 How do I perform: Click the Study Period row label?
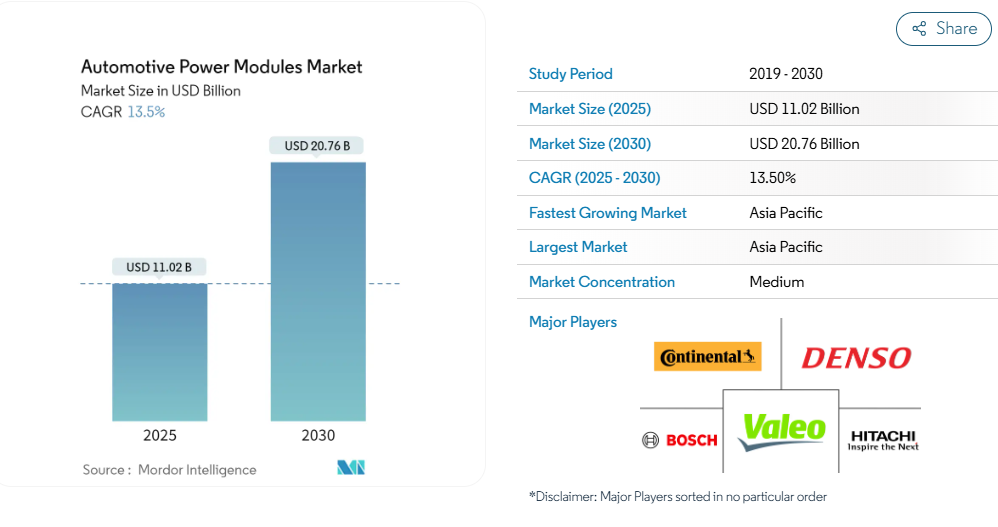click(570, 74)
